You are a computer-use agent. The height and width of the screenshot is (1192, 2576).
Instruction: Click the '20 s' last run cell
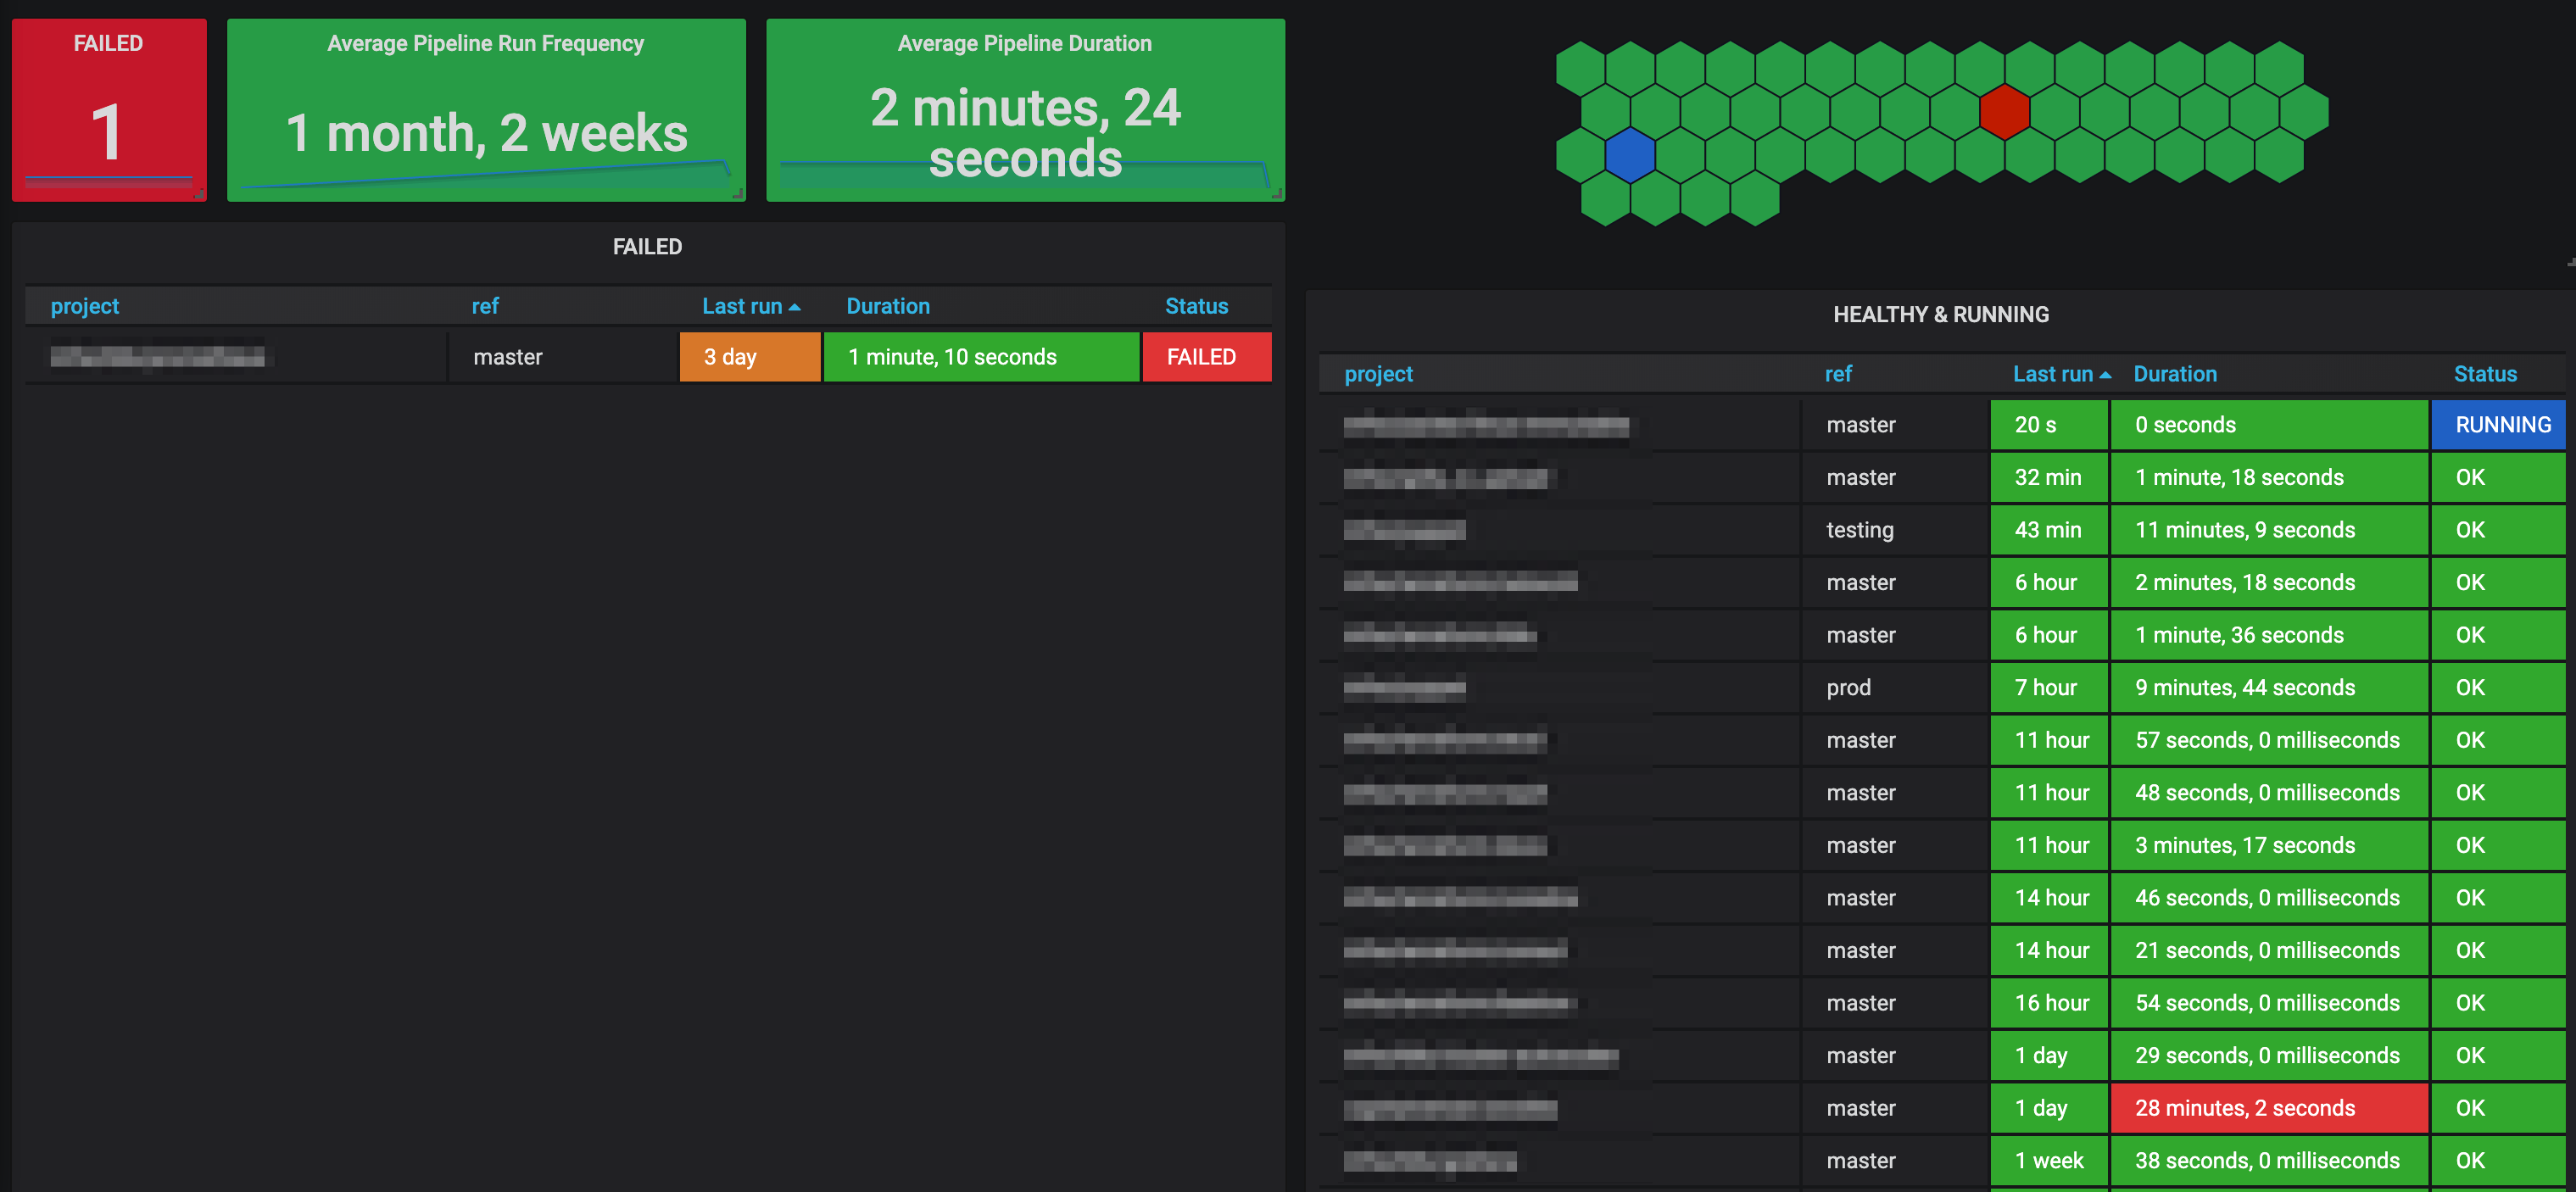pos(2049,425)
